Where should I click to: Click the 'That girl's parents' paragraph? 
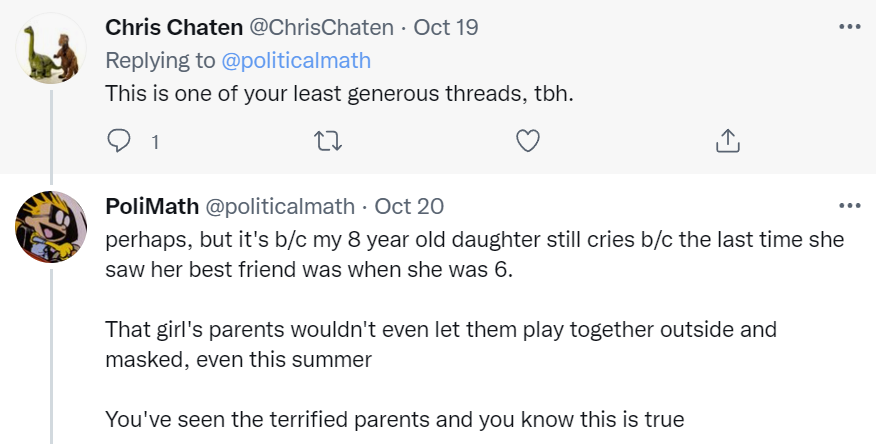pyautogui.click(x=440, y=344)
